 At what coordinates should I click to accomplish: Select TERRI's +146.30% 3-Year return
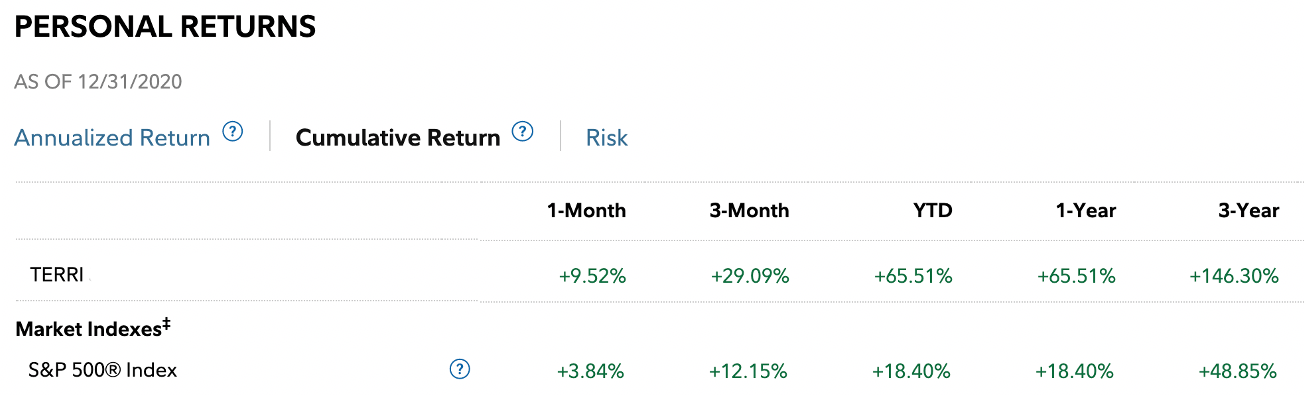1234,276
